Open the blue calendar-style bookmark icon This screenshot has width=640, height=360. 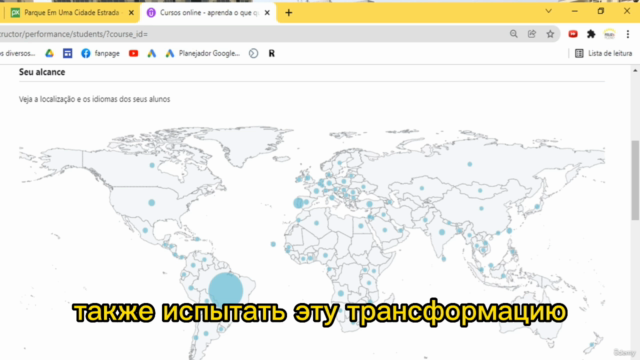(67, 53)
